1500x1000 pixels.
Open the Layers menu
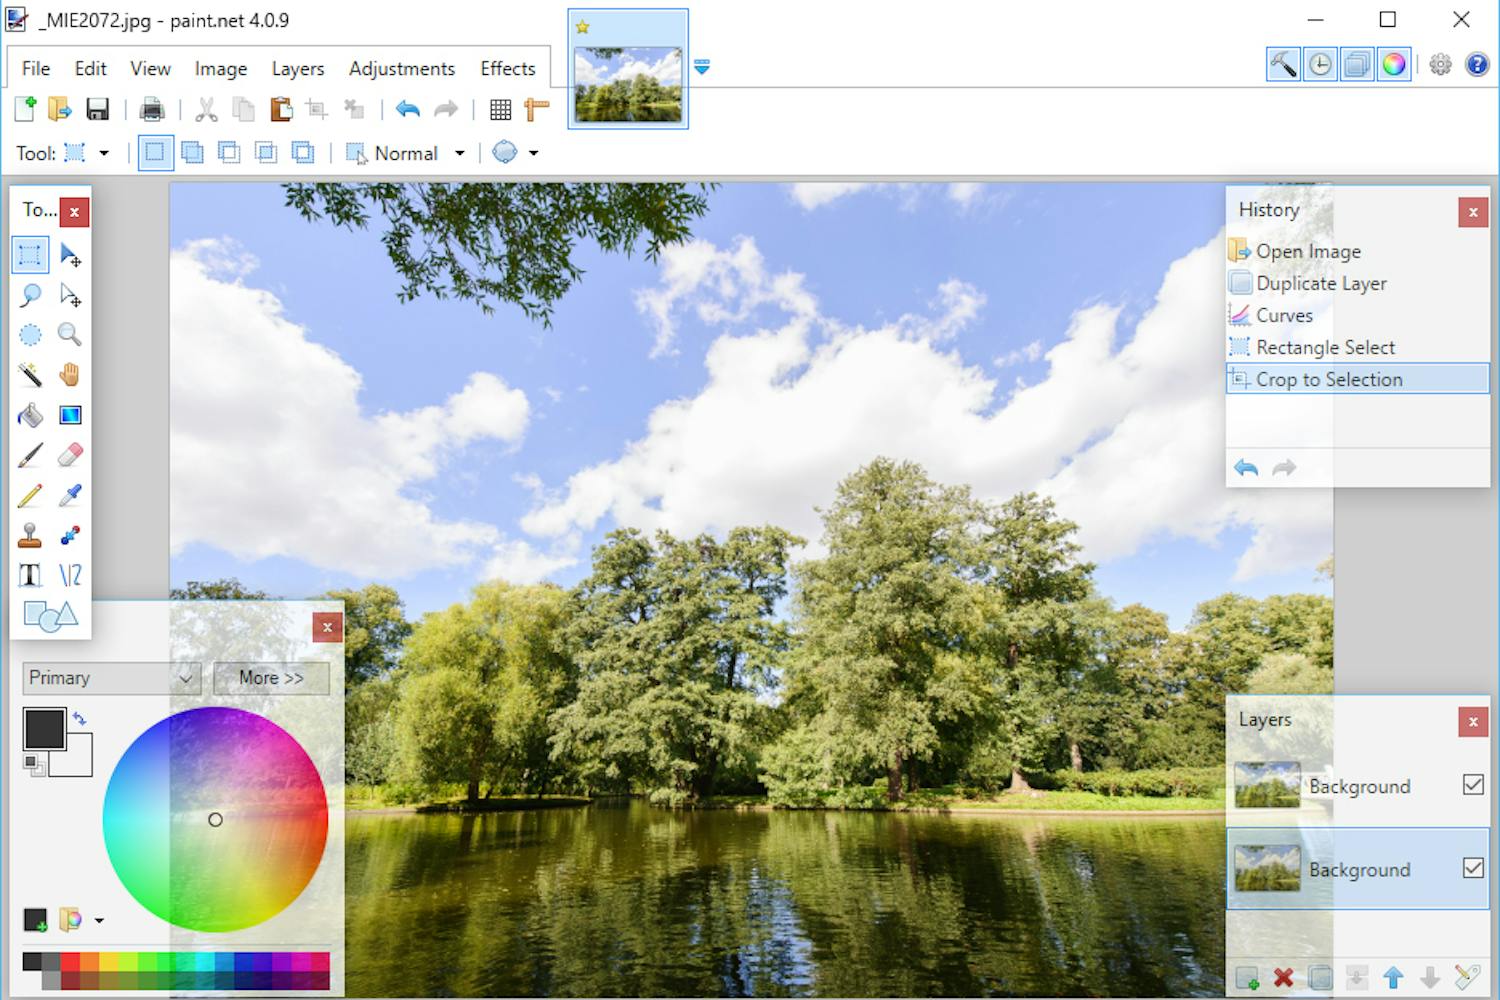[x=297, y=68]
